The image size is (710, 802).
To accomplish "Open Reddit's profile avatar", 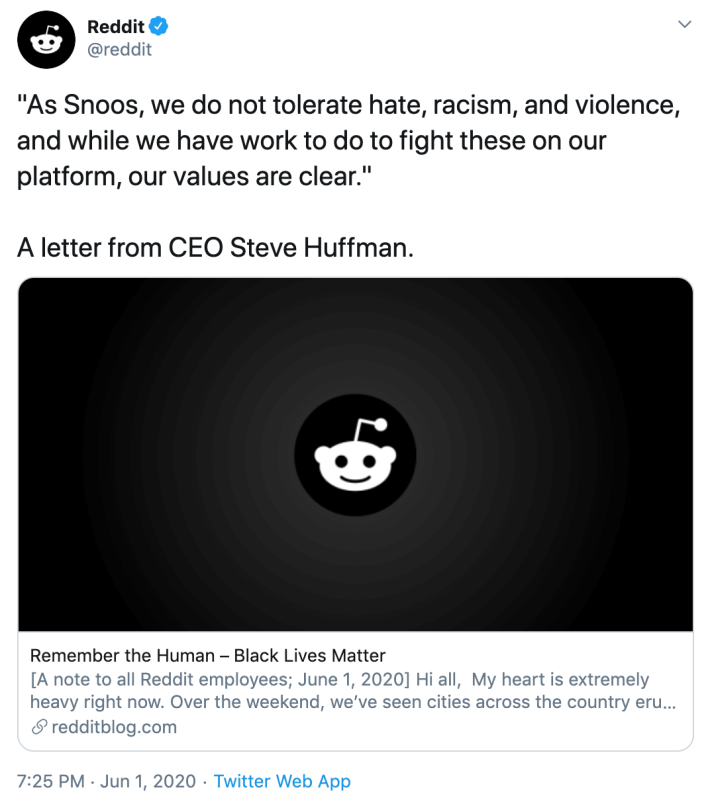I will [x=47, y=39].
